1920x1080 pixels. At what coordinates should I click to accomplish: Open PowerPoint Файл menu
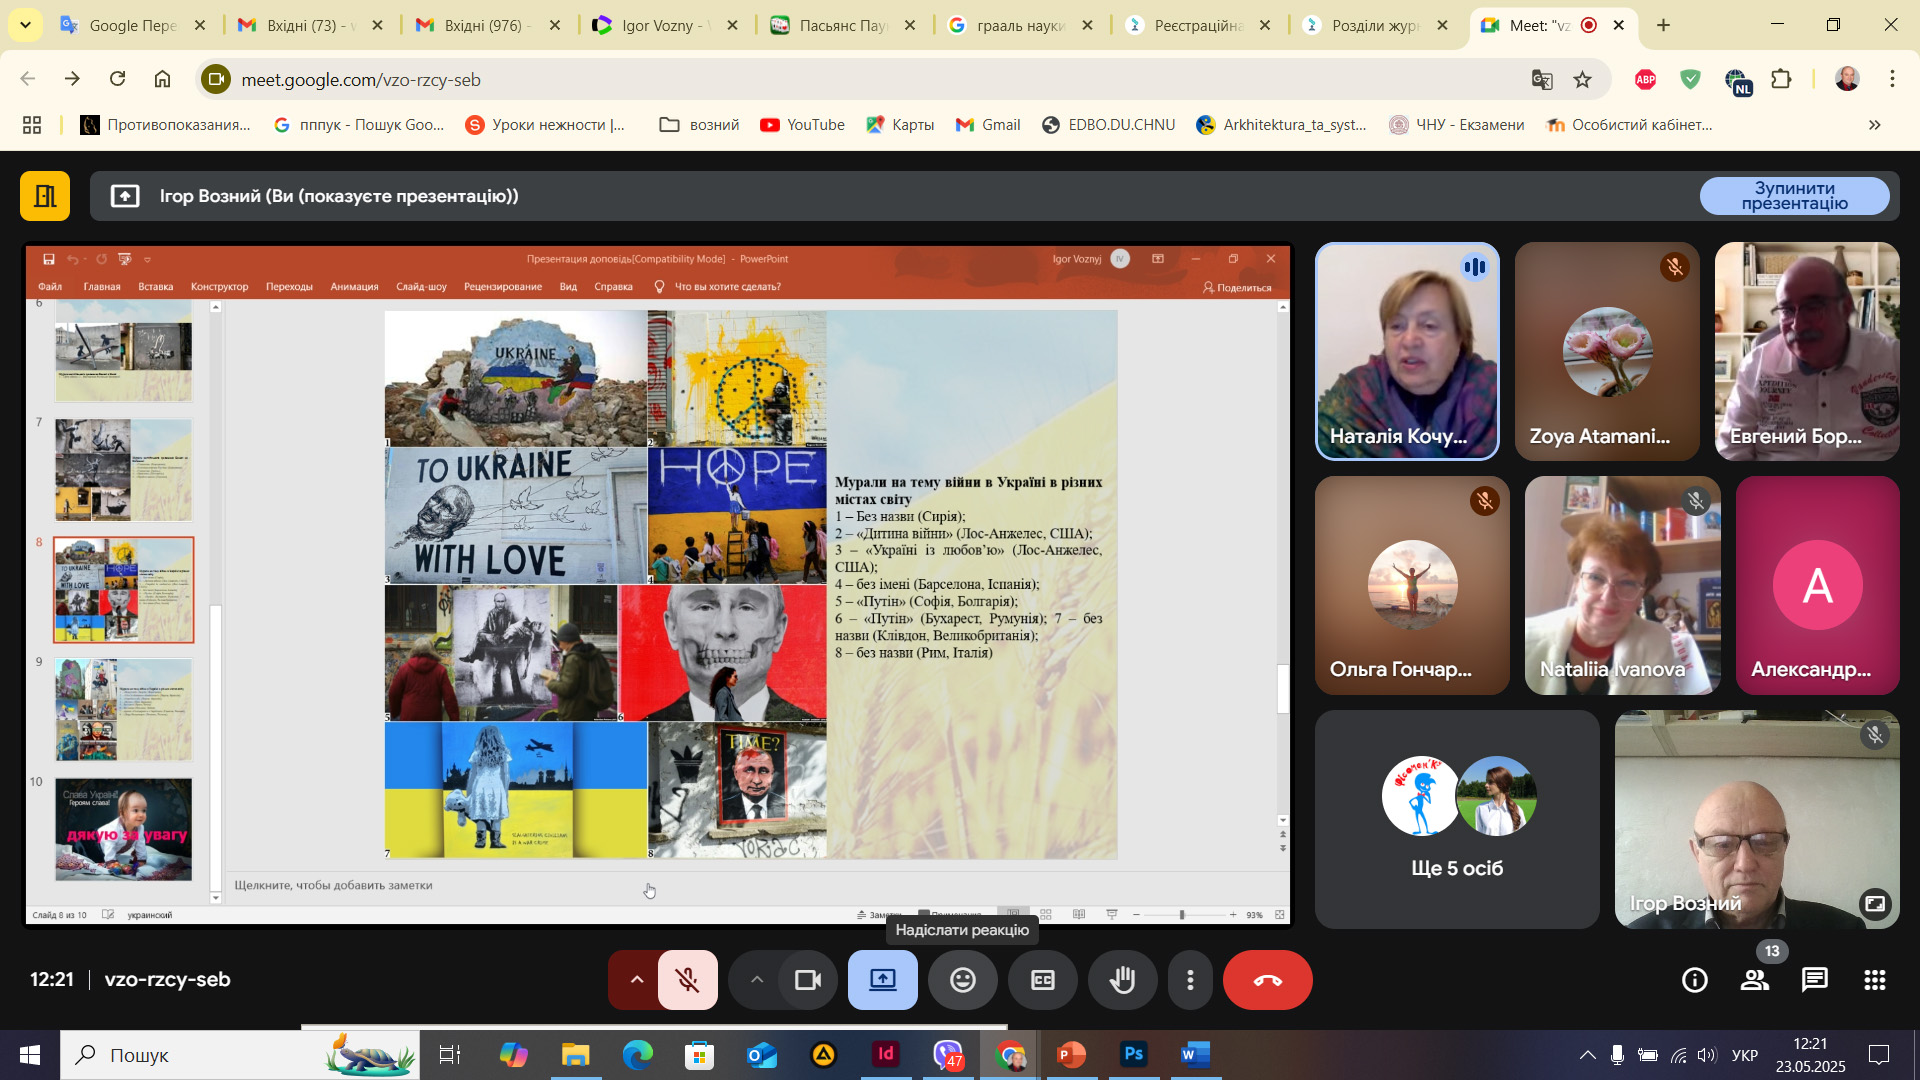click(50, 287)
